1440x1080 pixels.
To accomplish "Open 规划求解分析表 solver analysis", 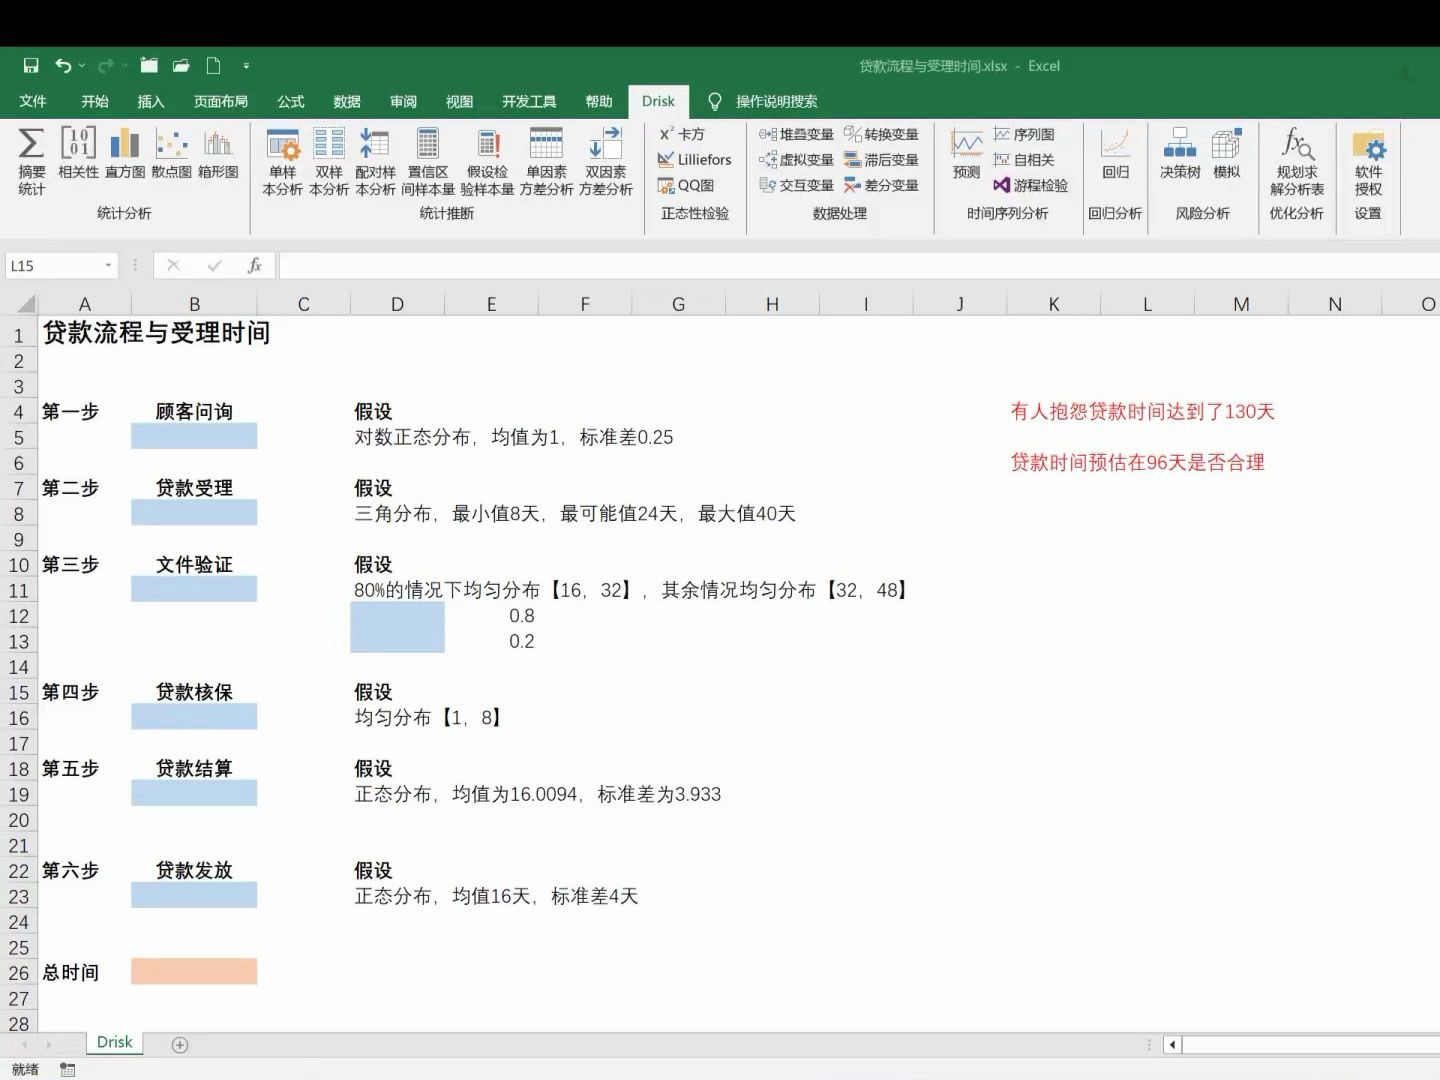I will (1297, 161).
